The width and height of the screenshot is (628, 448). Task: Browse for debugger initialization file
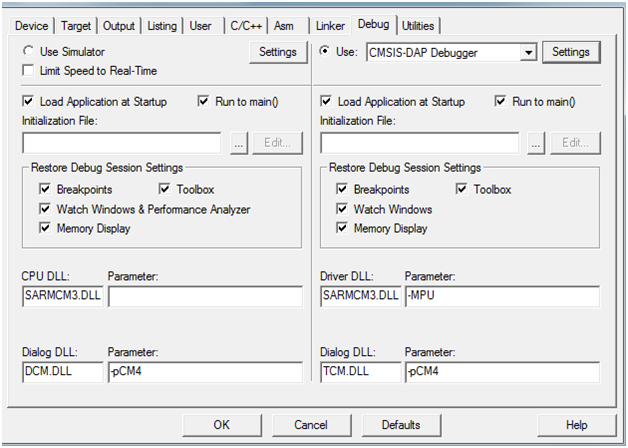click(x=537, y=143)
